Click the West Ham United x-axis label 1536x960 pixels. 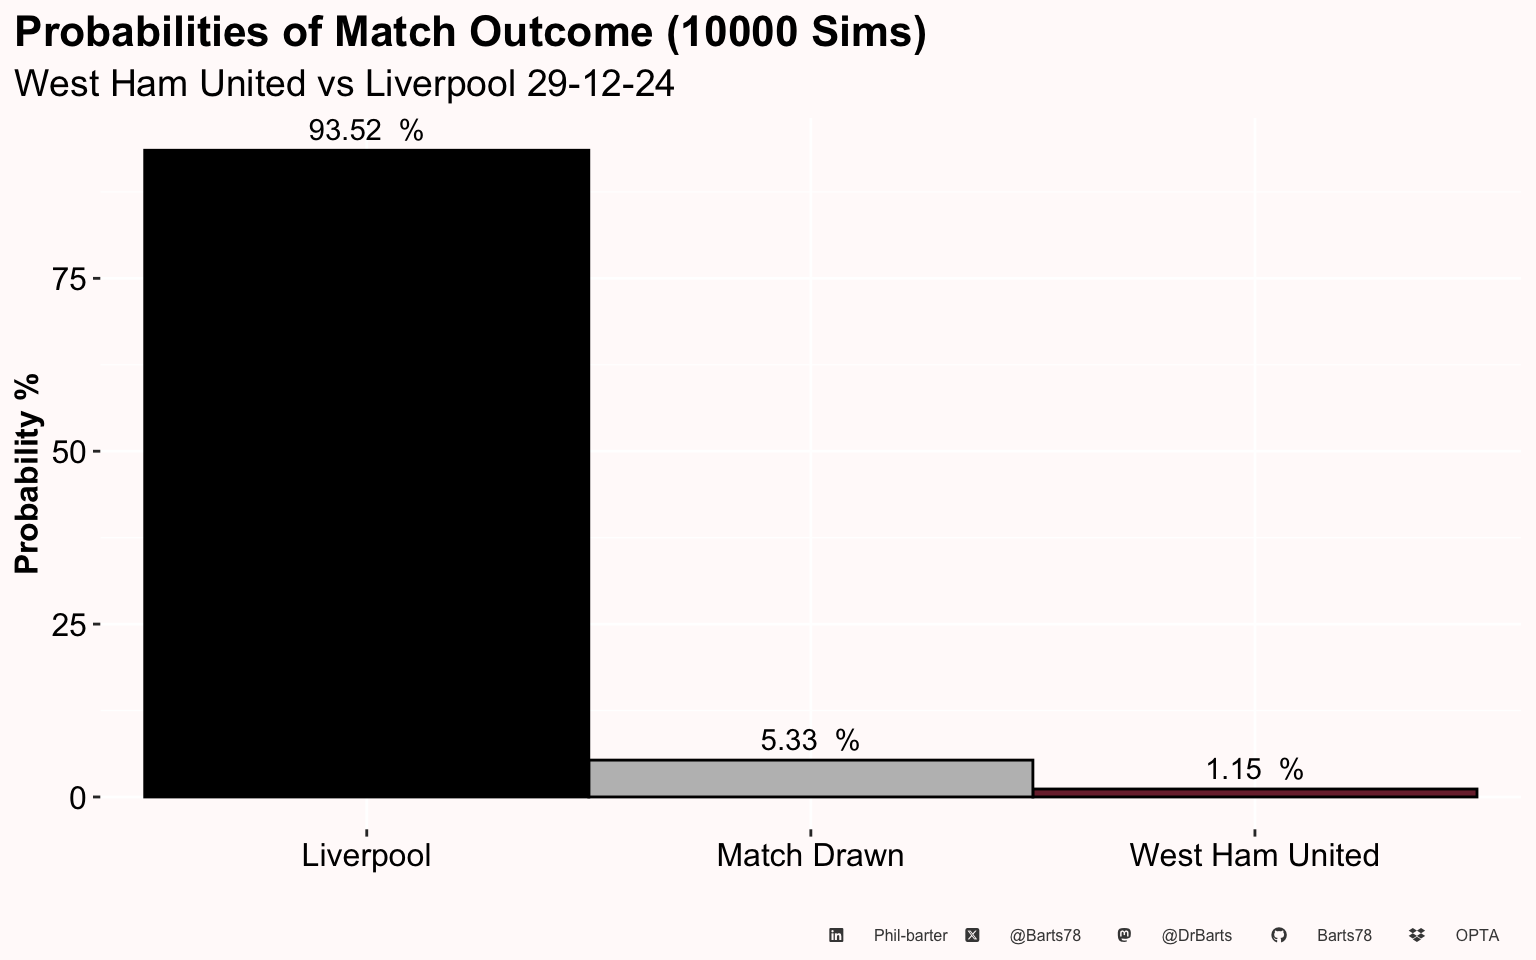[1254, 855]
